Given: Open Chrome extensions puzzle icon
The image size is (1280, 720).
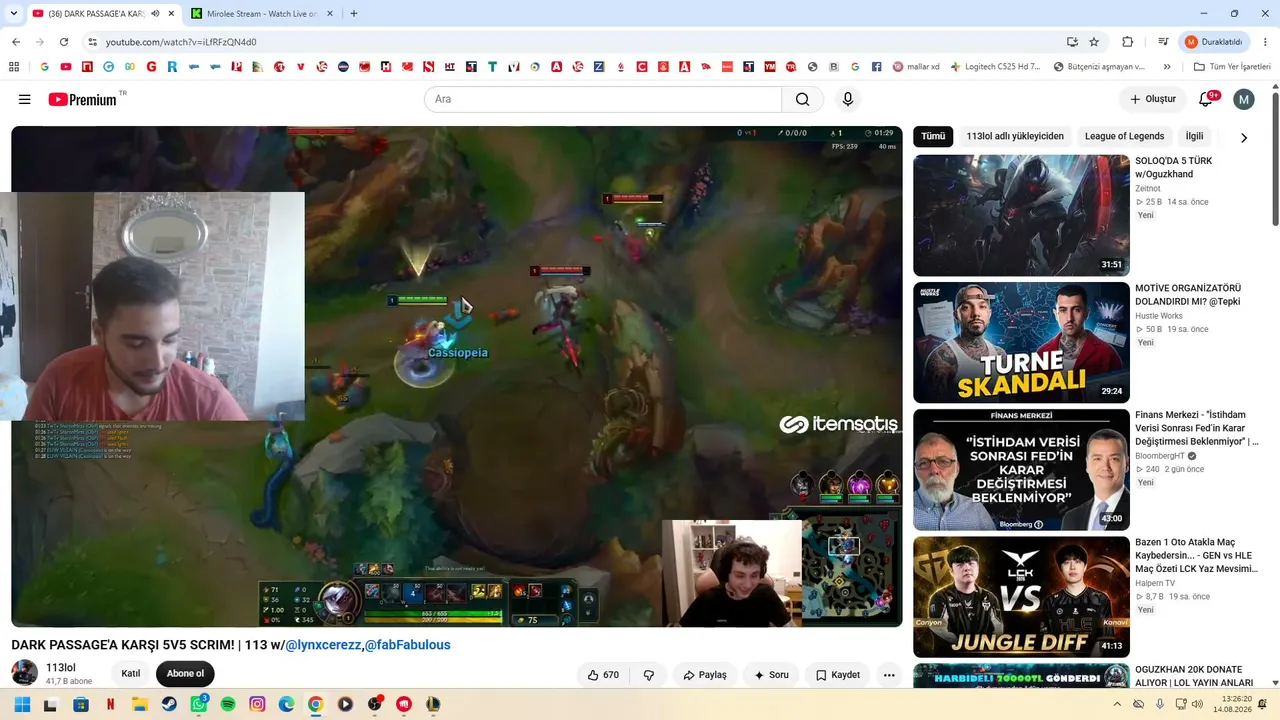Looking at the screenshot, I should tap(1128, 42).
